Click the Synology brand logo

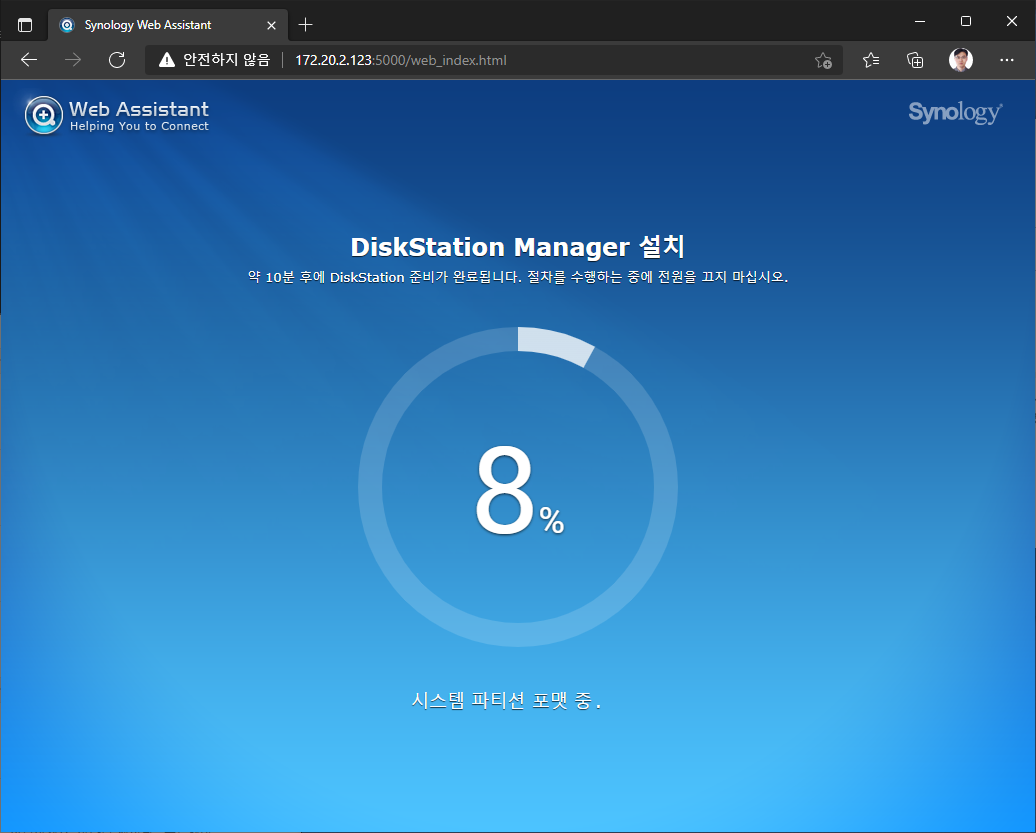point(955,112)
